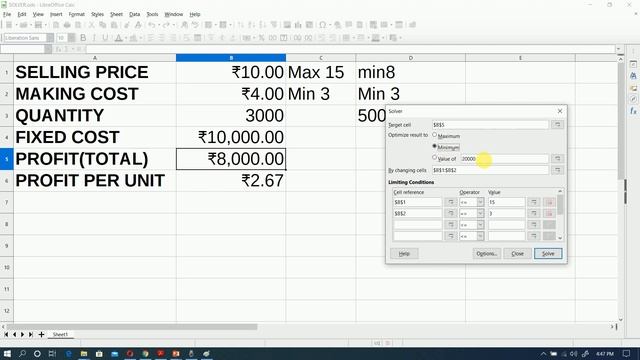Click the Solve button
This screenshot has height=360, width=640.
pyautogui.click(x=548, y=253)
